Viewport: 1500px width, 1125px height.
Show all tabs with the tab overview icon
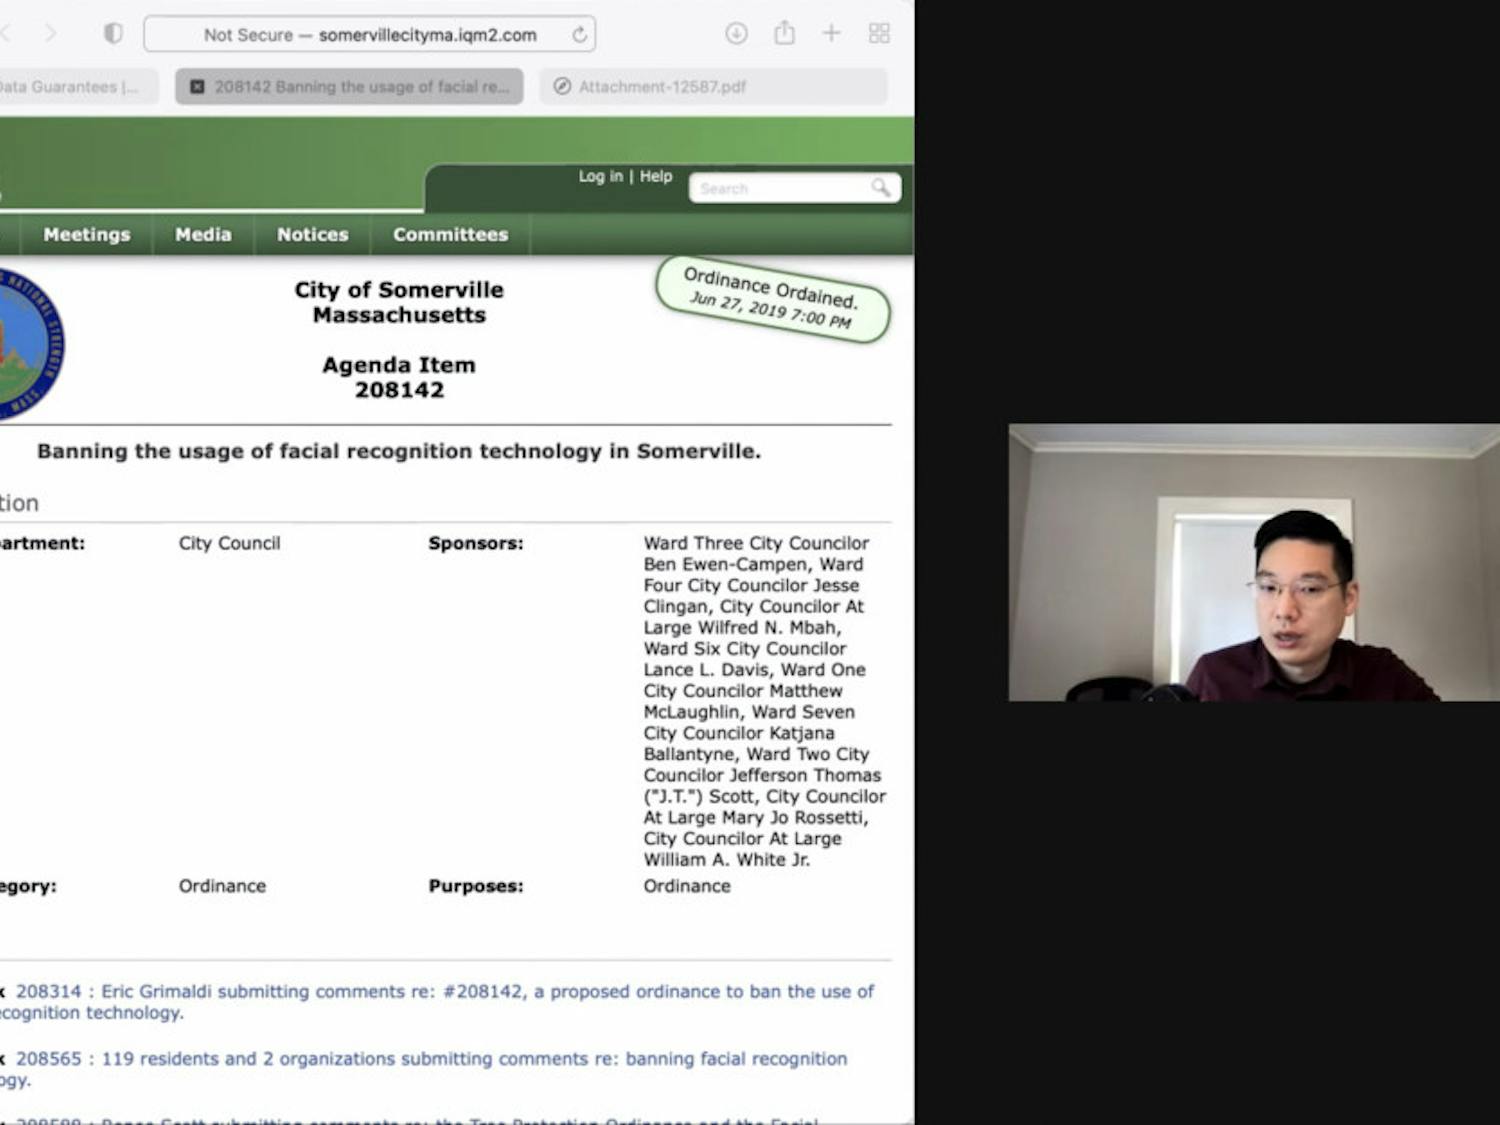879,33
